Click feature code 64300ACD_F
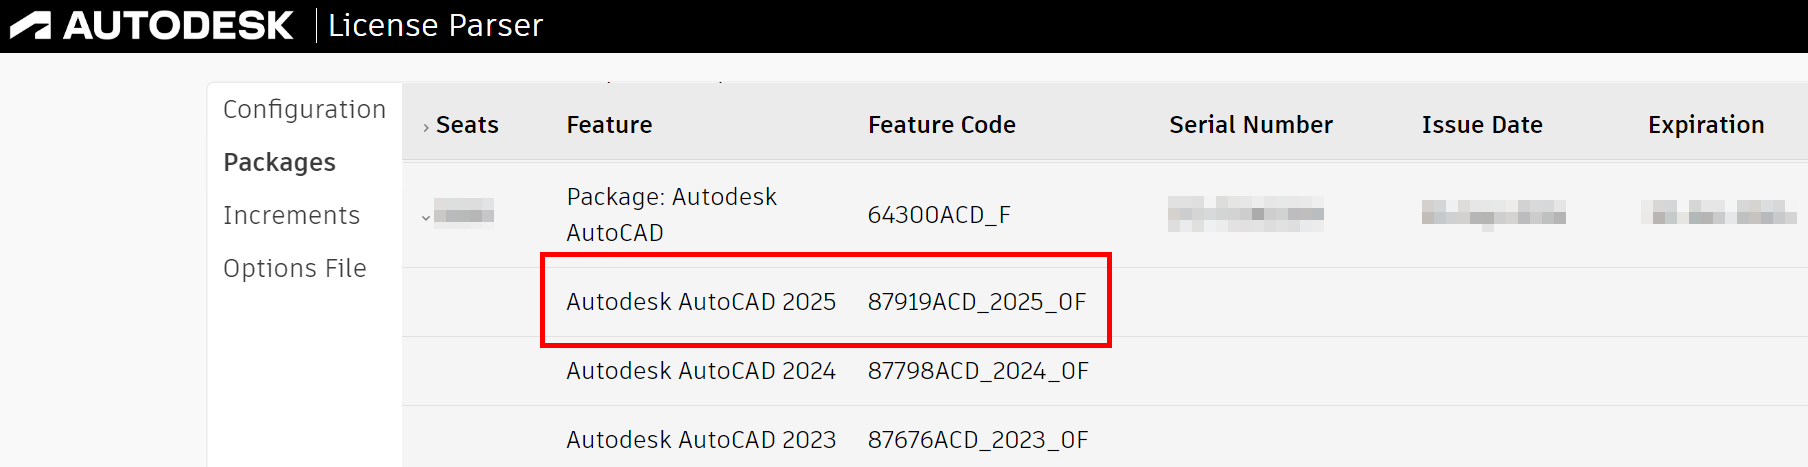The image size is (1808, 467). click(938, 215)
